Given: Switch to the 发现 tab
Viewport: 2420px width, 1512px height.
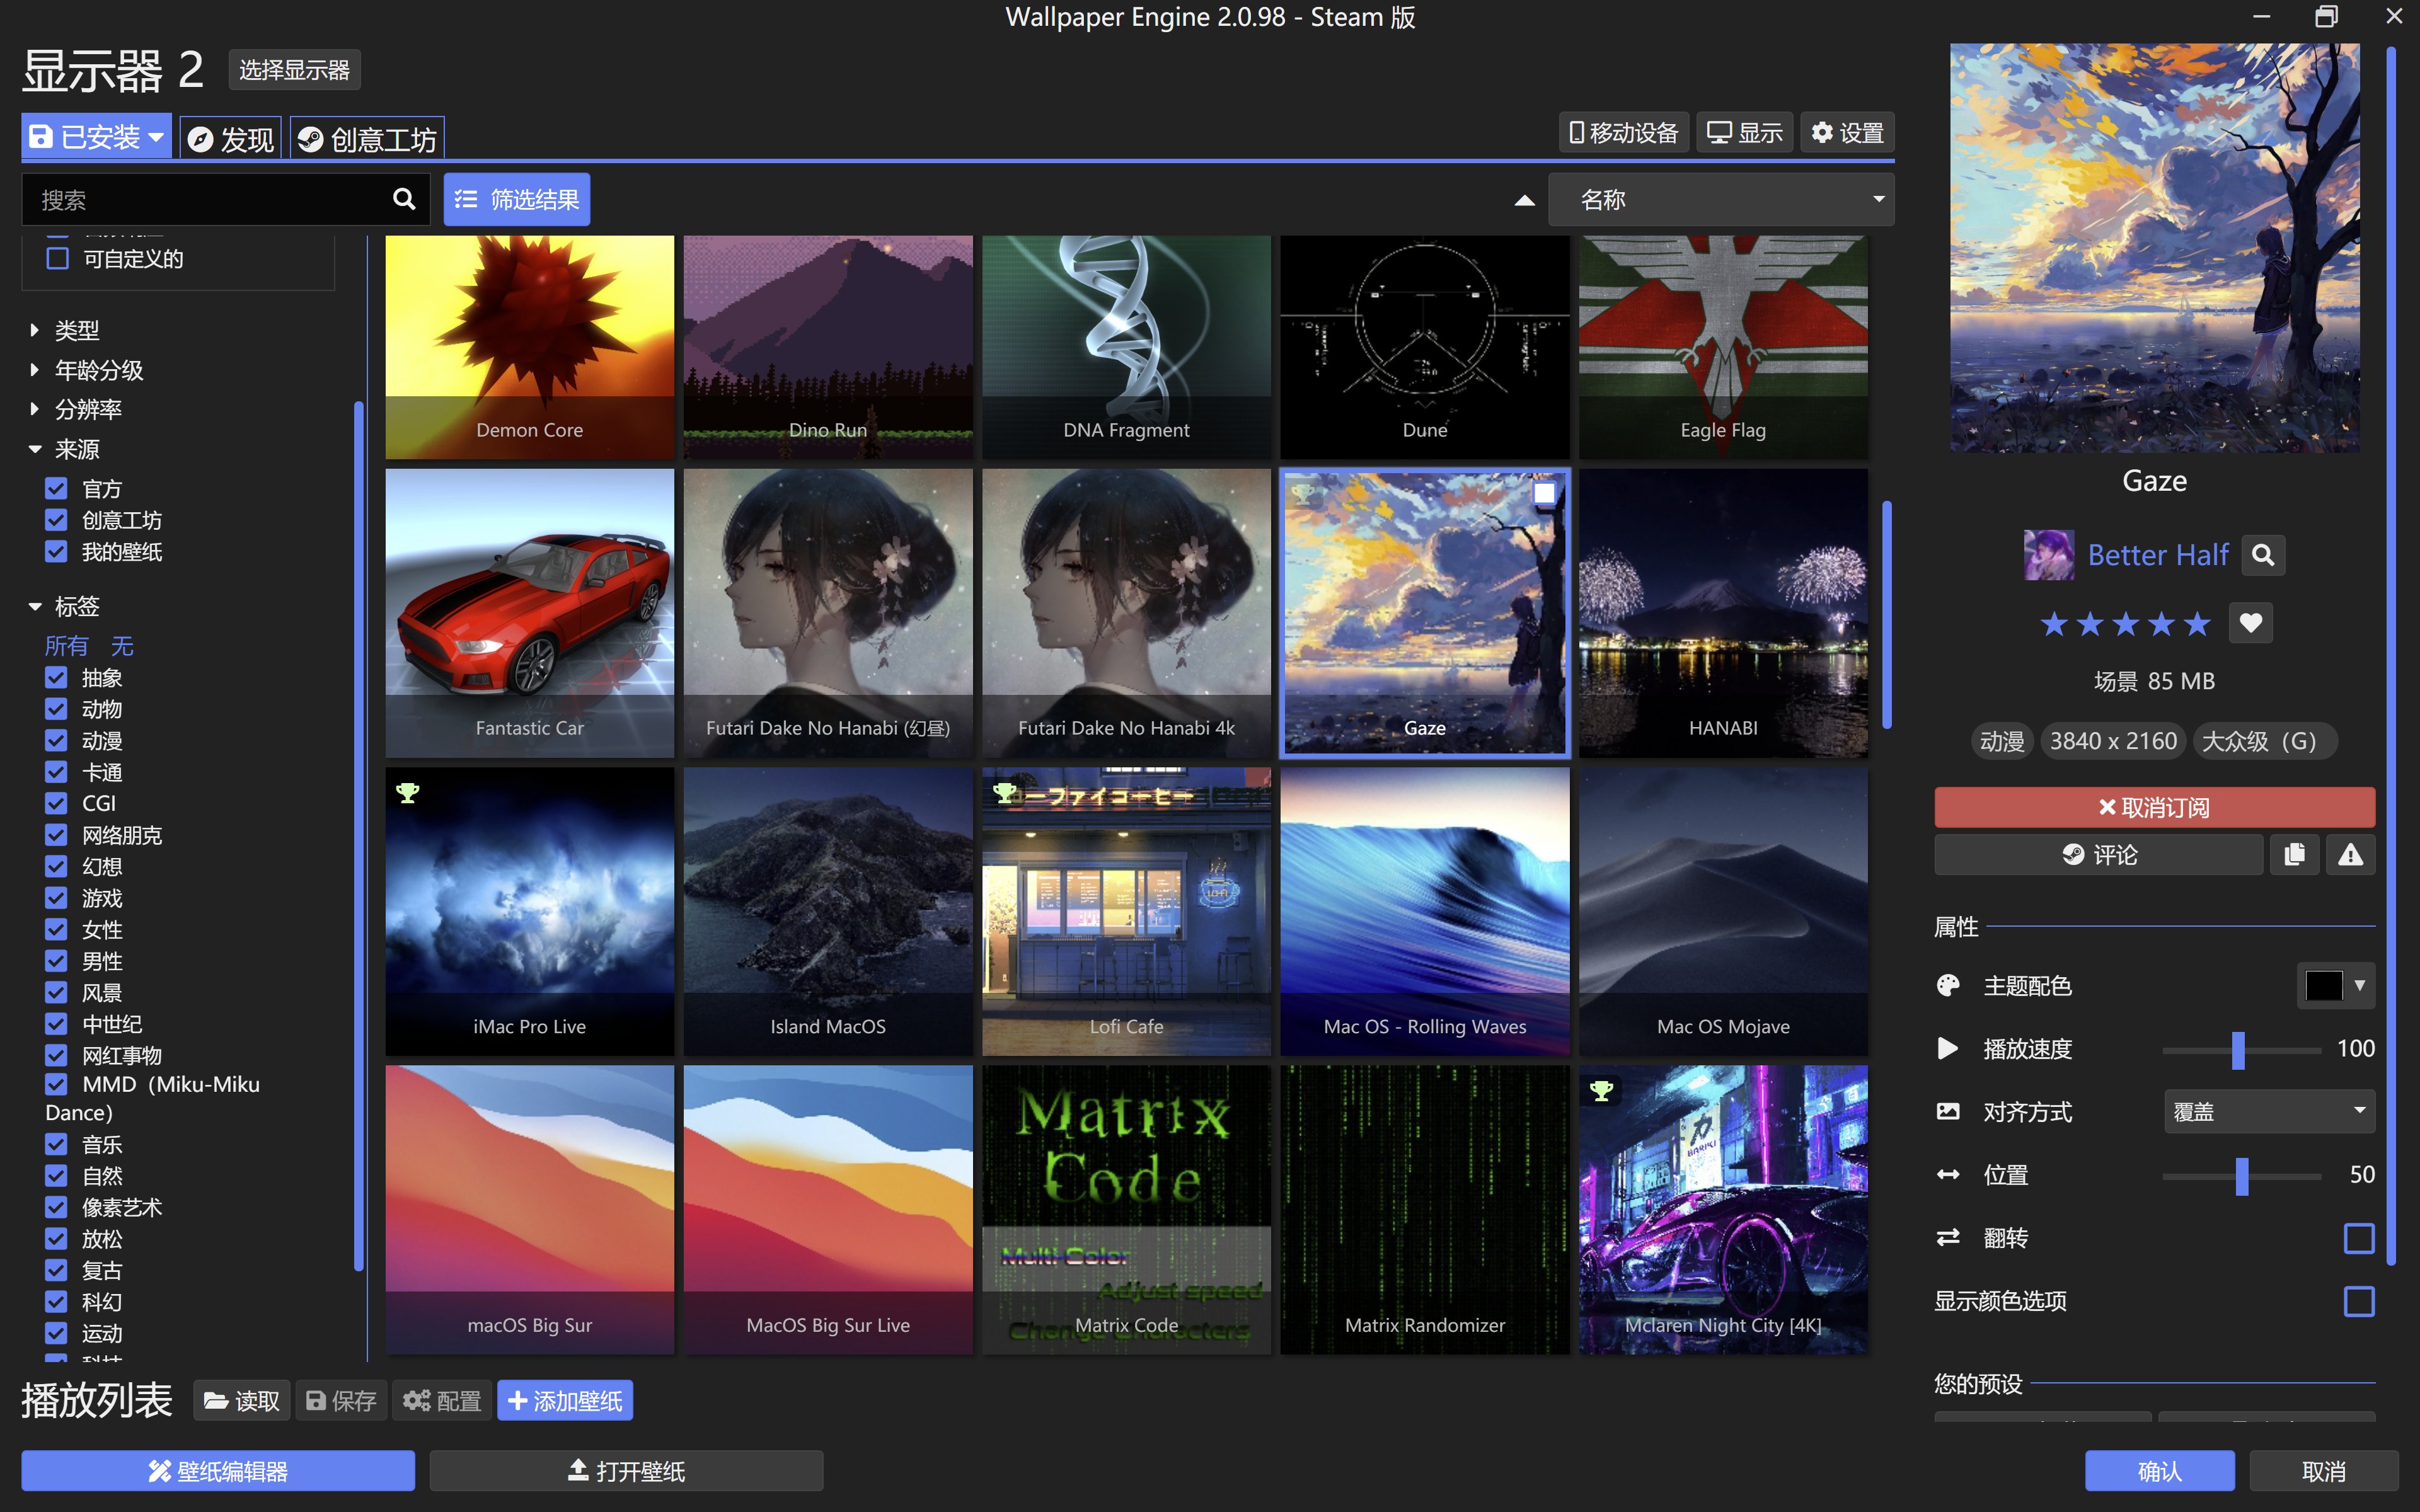Looking at the screenshot, I should pyautogui.click(x=231, y=138).
